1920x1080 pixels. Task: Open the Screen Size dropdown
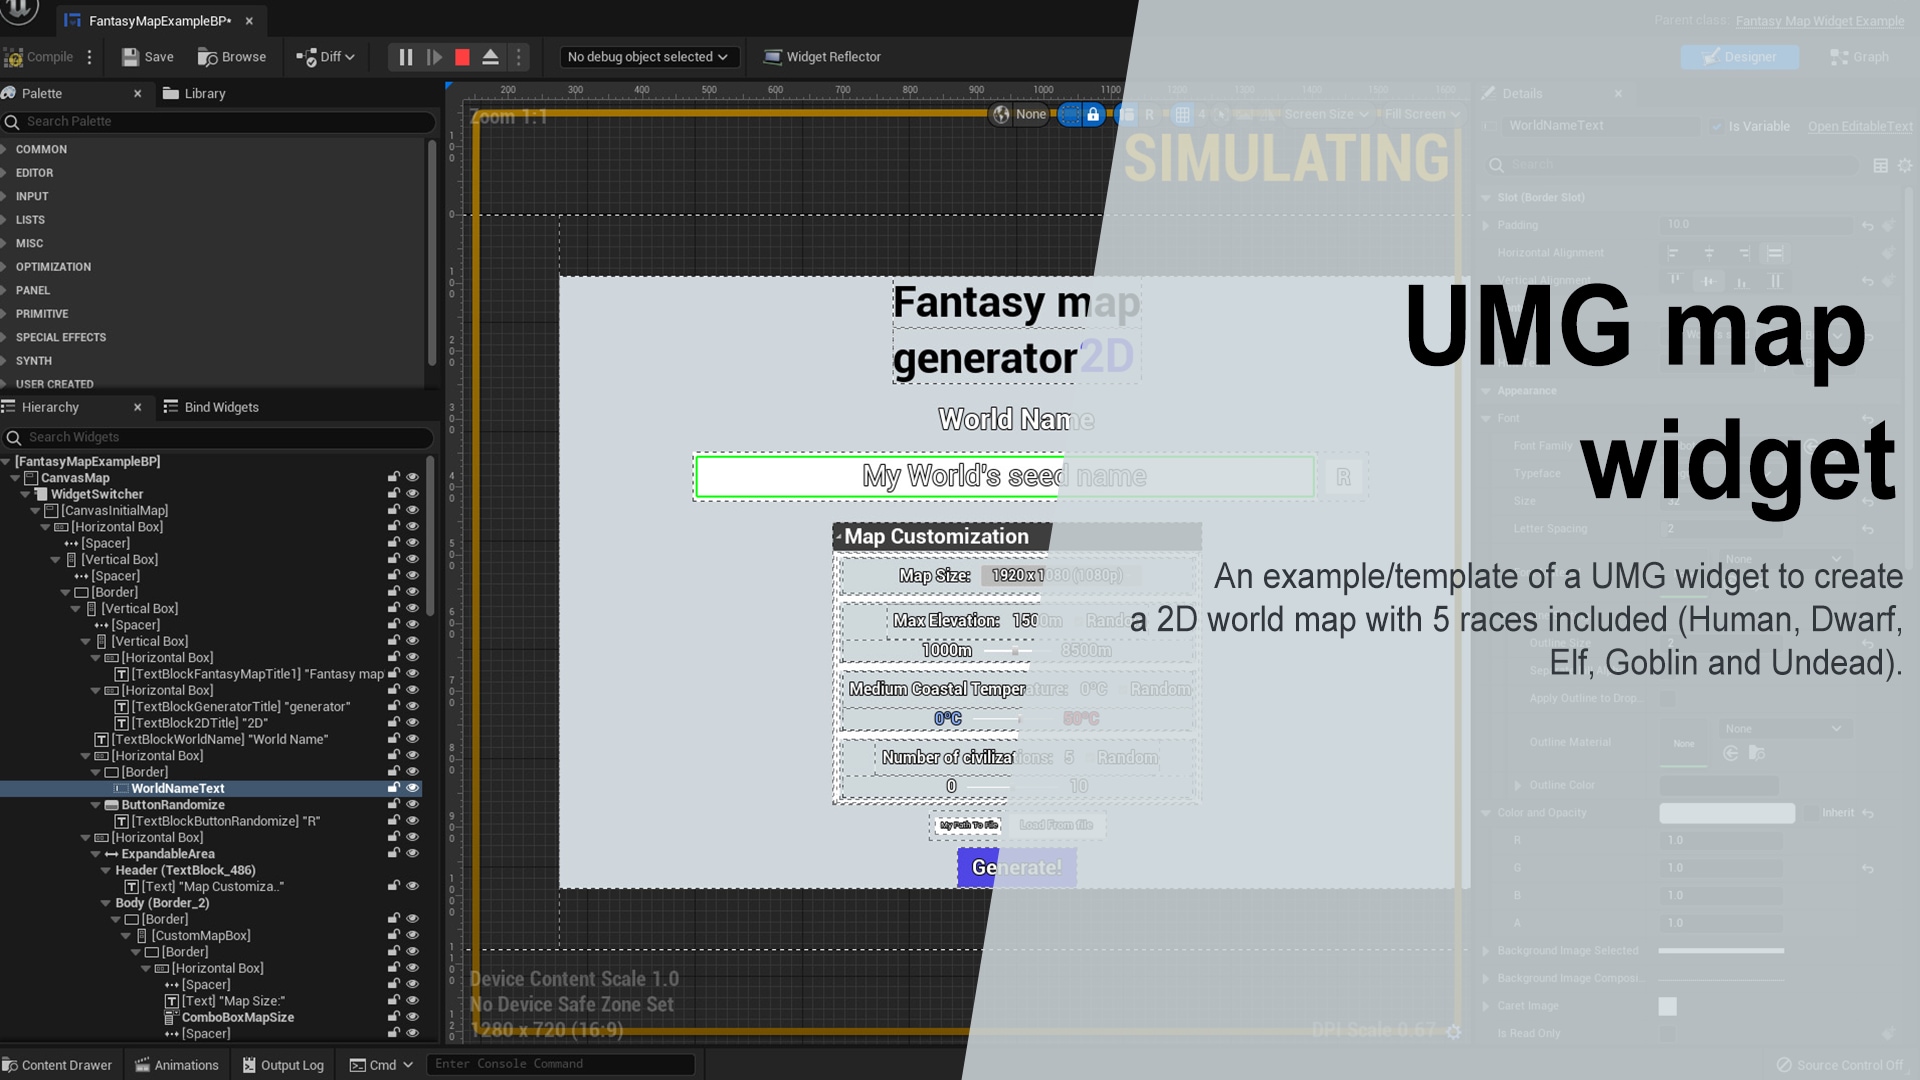click(1325, 114)
